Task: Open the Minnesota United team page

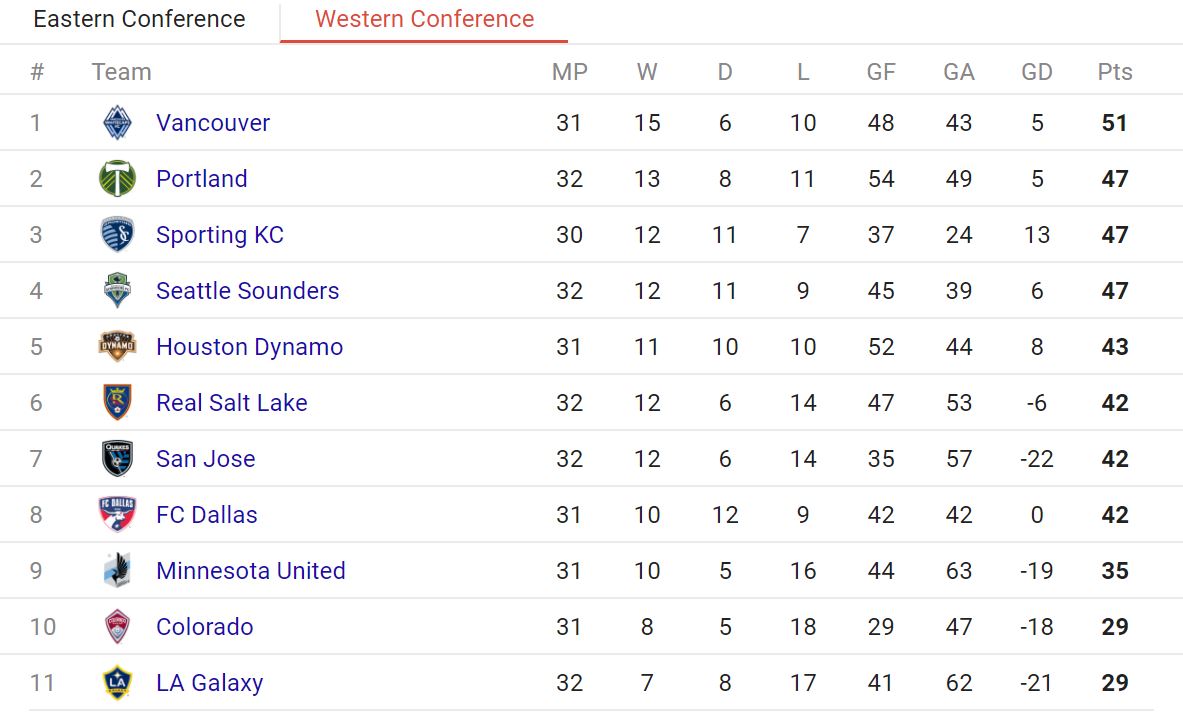Action: (250, 570)
